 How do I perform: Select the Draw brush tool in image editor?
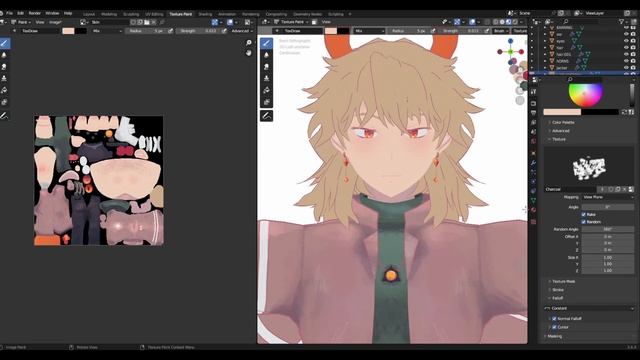point(4,43)
